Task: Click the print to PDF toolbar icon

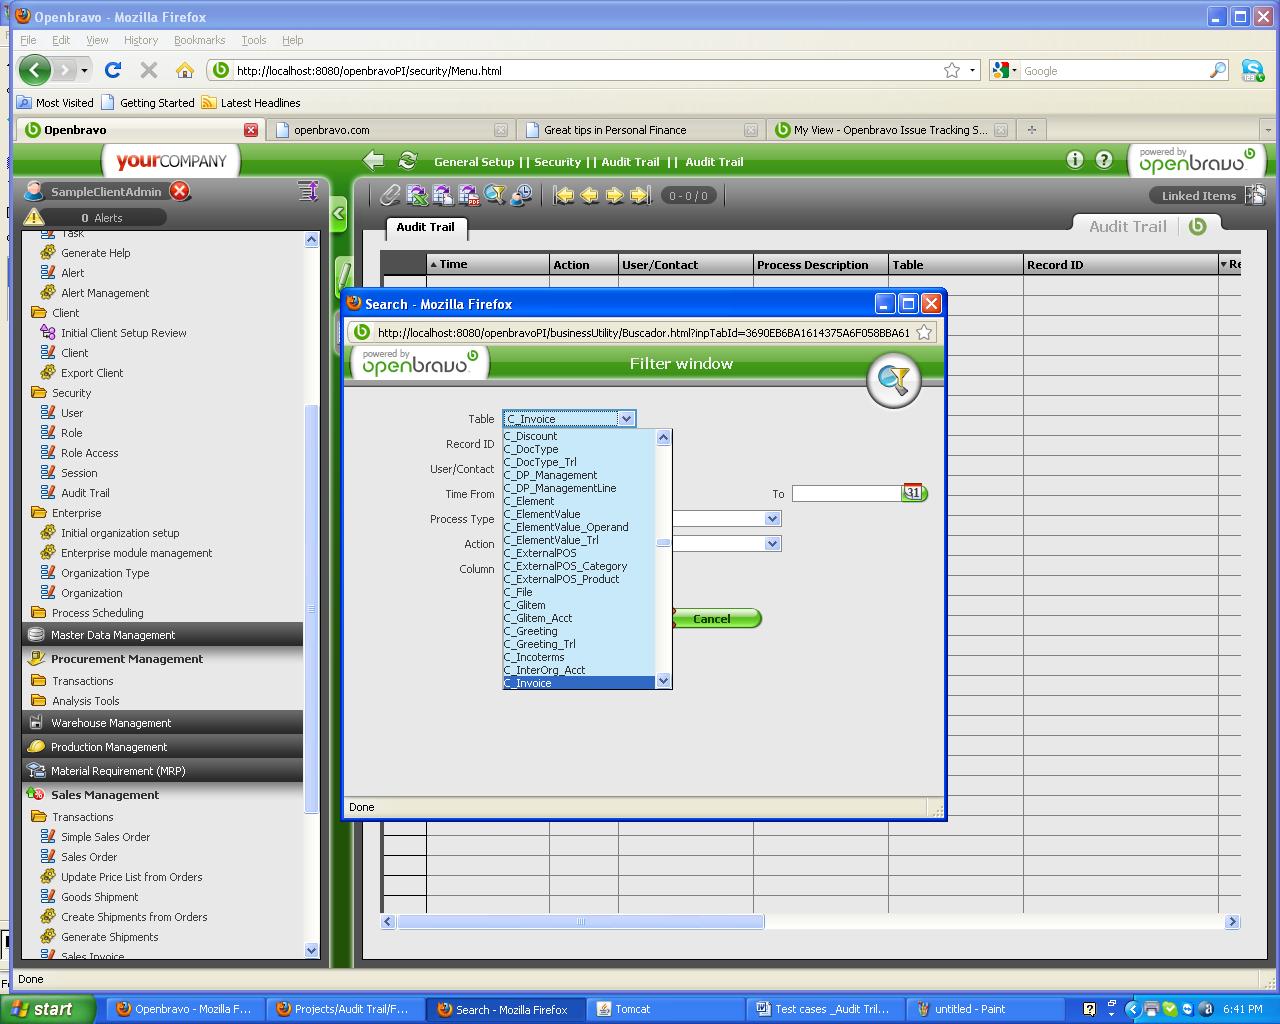Action: (468, 196)
